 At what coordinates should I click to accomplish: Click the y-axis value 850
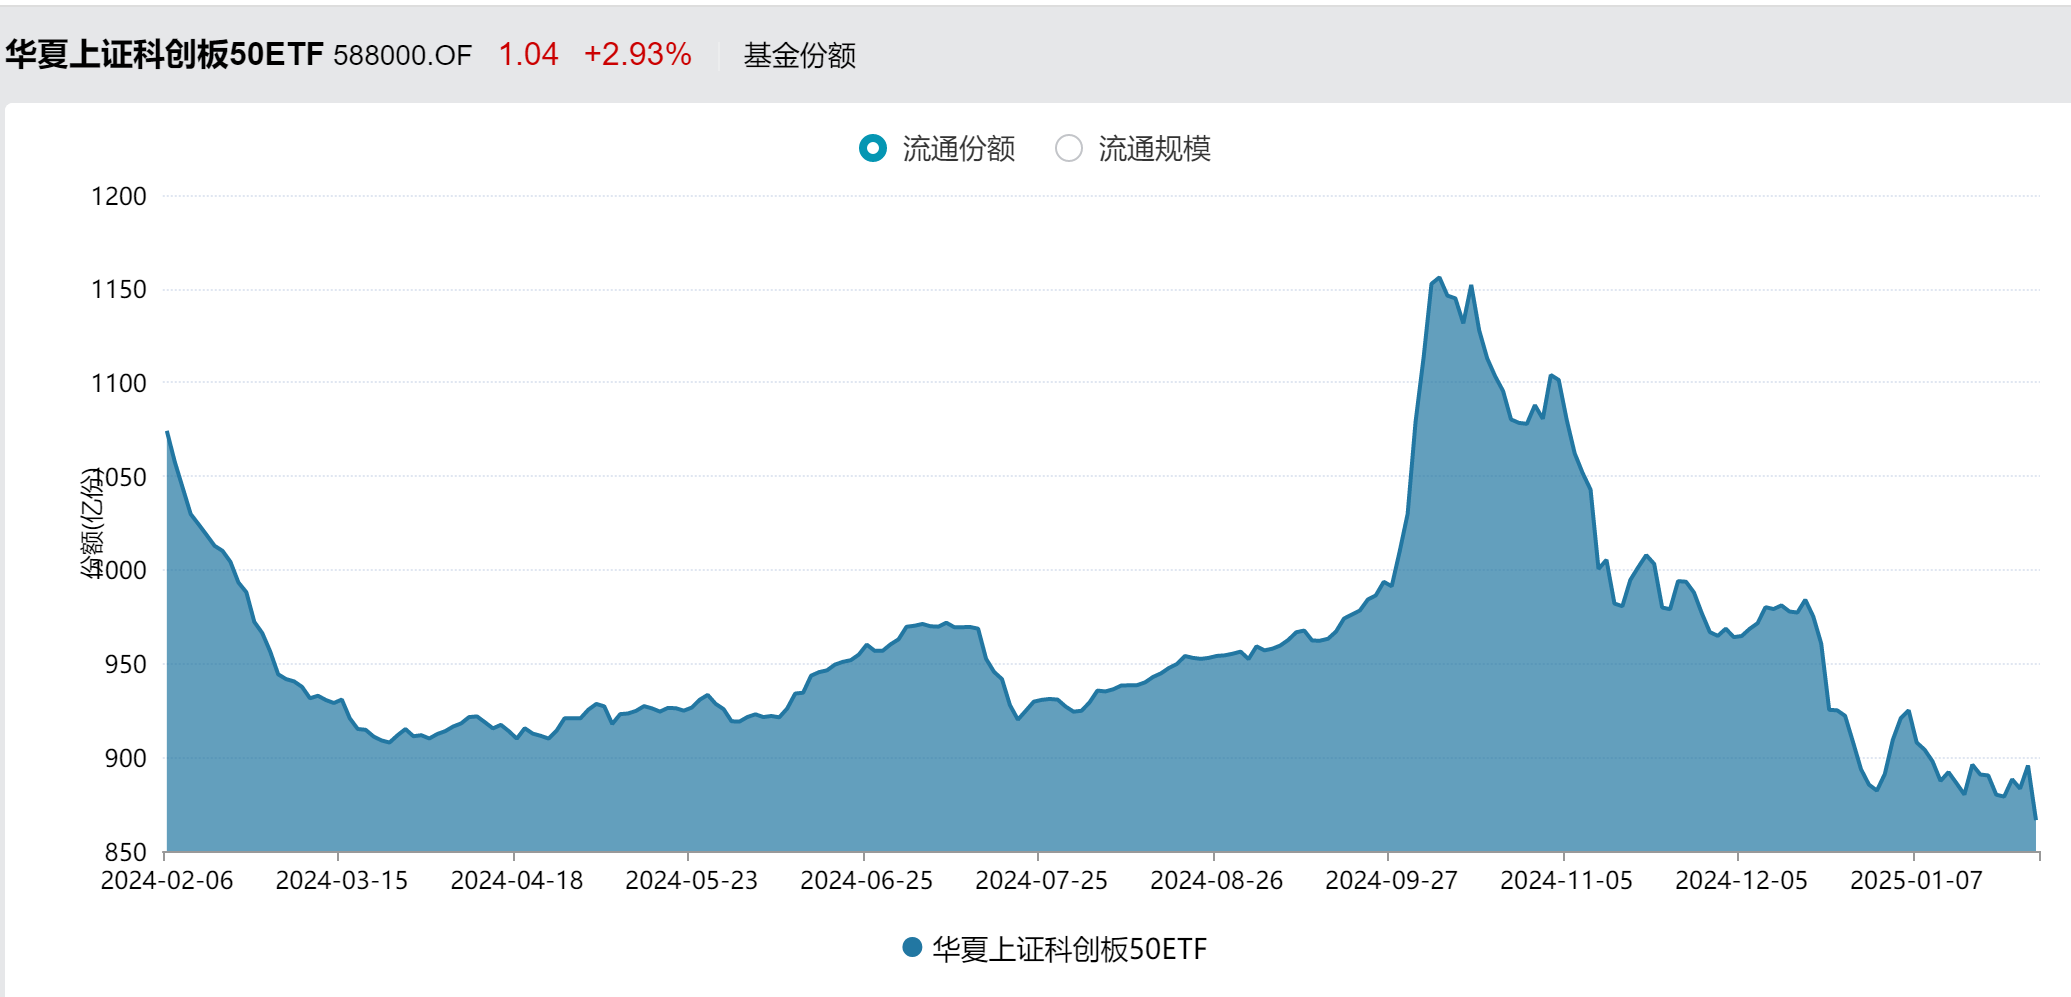pos(126,852)
